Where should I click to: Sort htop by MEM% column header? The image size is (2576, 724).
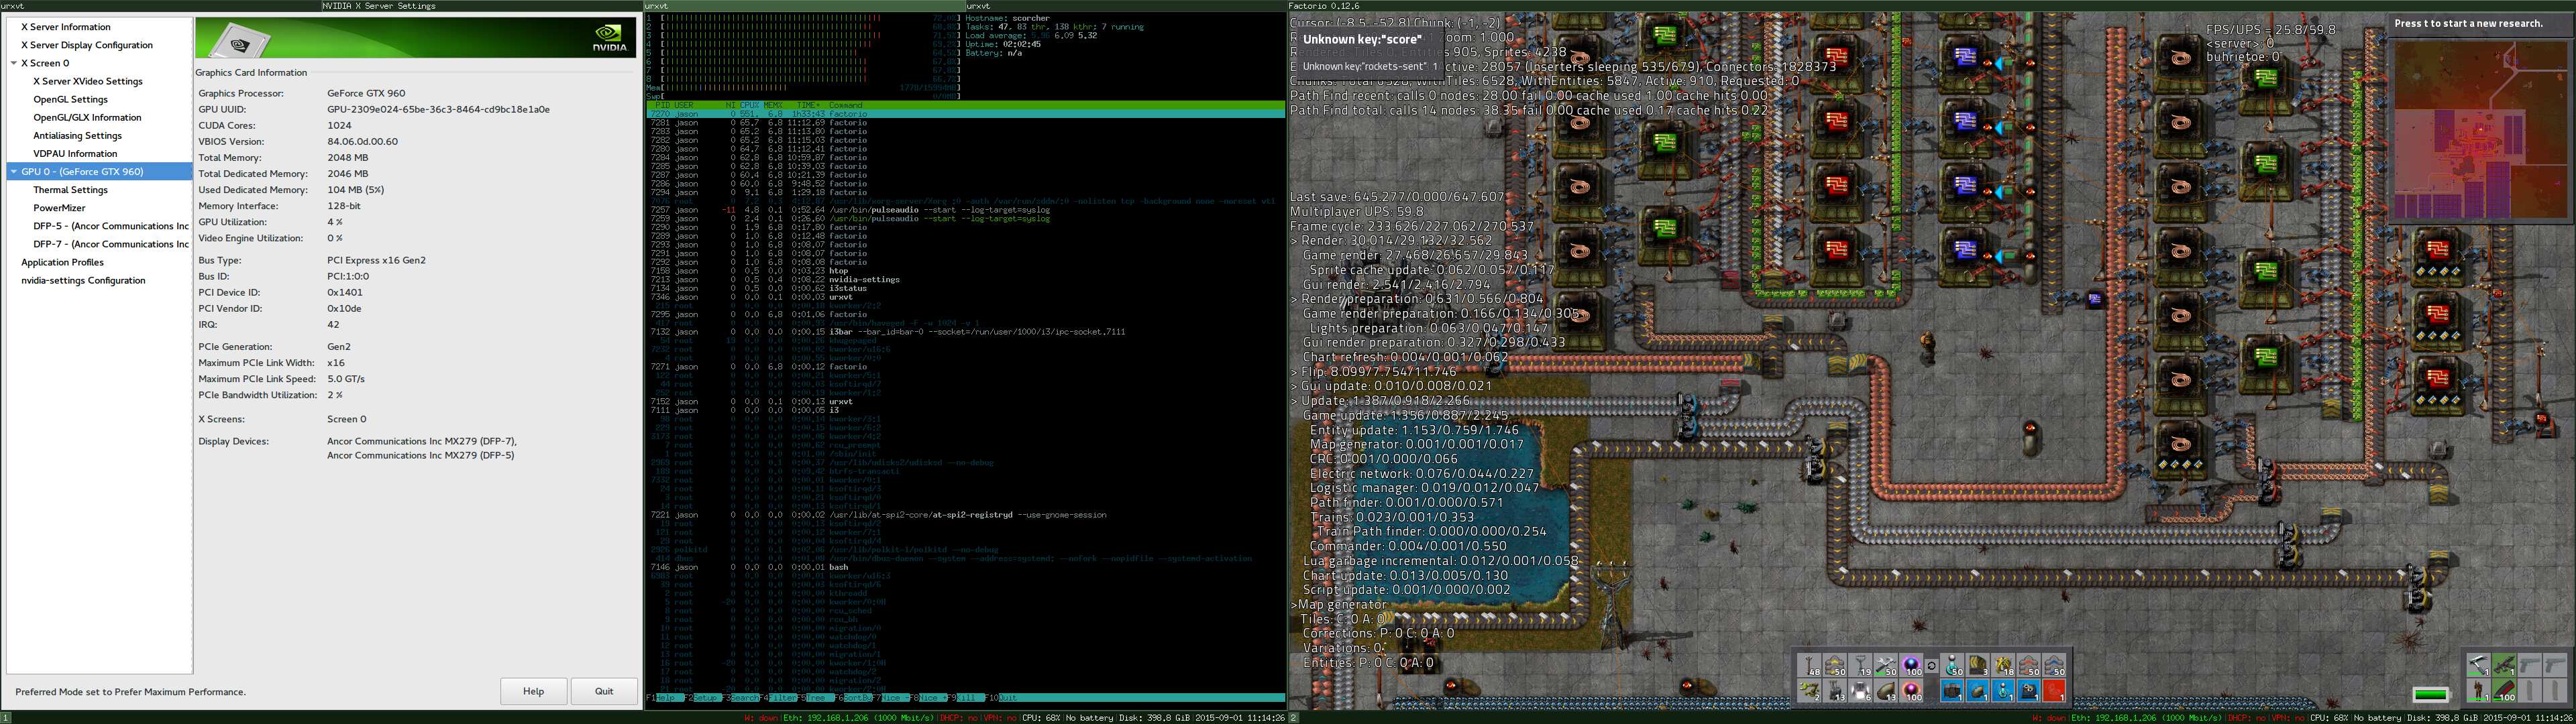[x=774, y=105]
